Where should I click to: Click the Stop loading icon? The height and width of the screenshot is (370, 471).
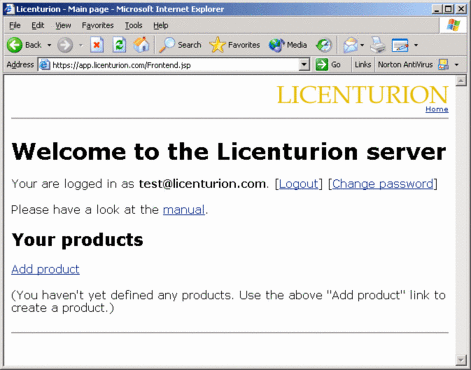tap(97, 45)
